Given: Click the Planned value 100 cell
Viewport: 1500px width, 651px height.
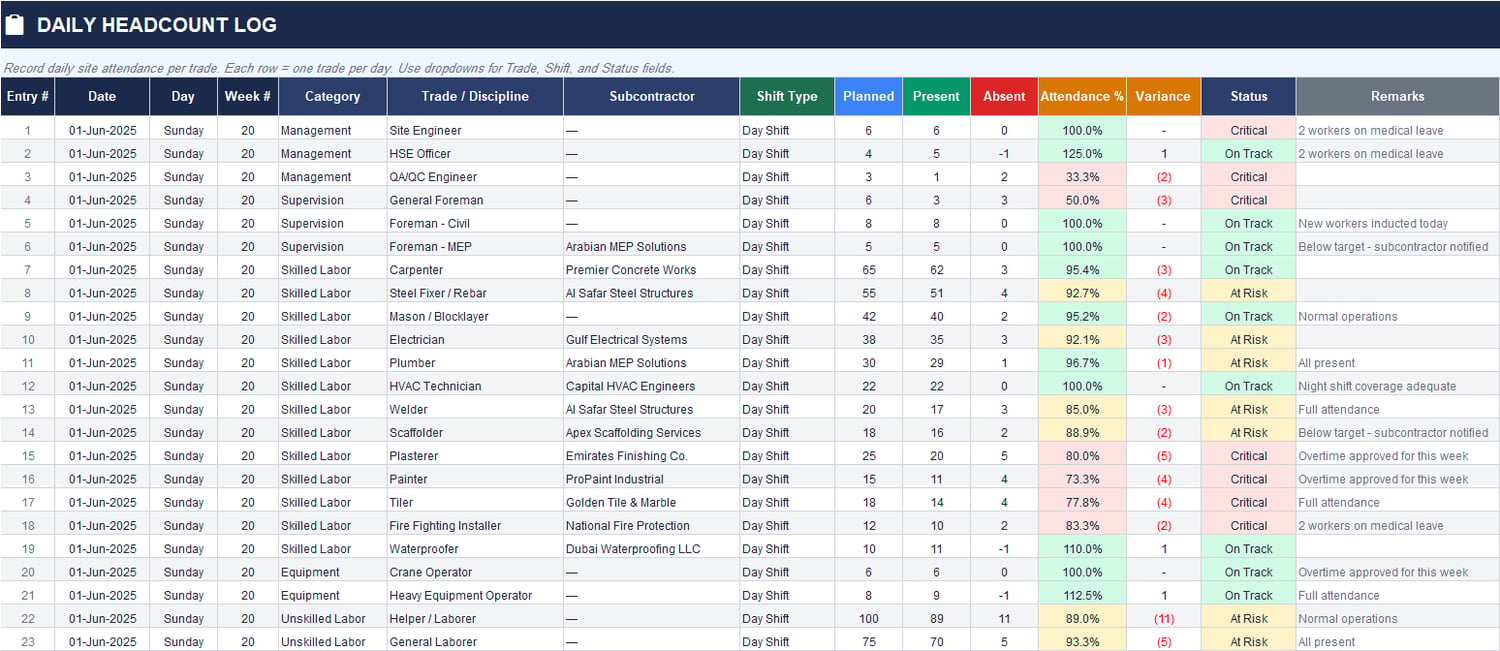Looking at the screenshot, I should click(869, 619).
